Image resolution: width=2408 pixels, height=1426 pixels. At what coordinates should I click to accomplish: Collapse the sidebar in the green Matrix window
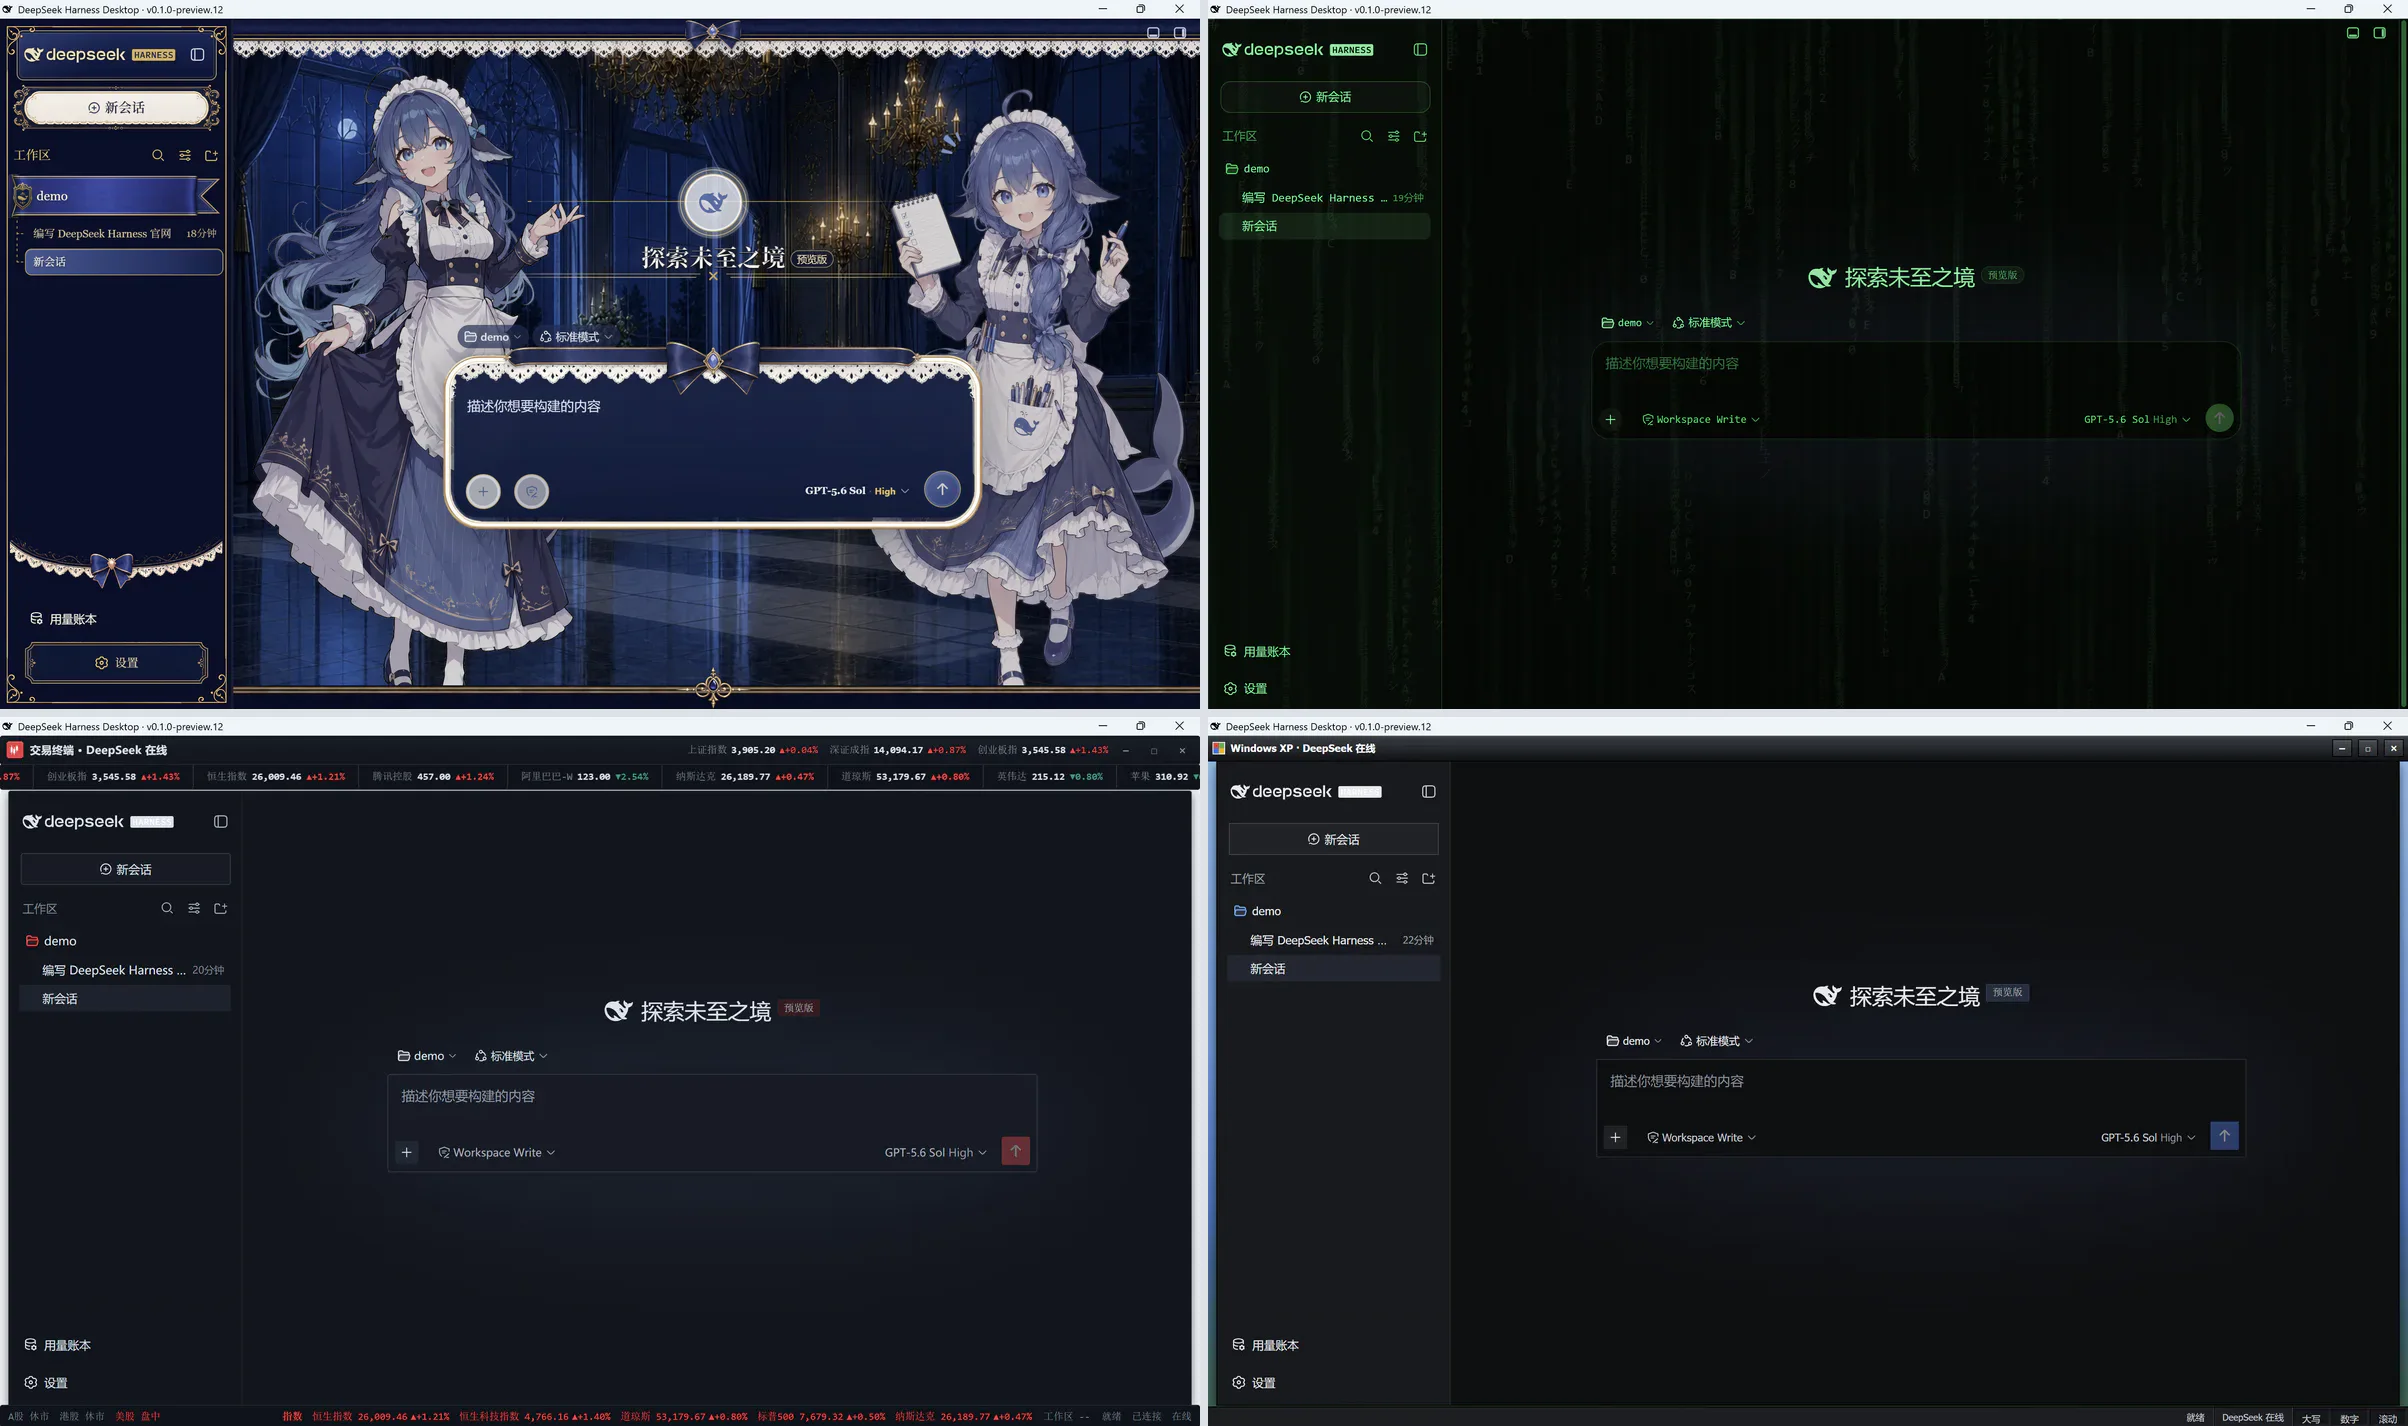pos(1420,49)
